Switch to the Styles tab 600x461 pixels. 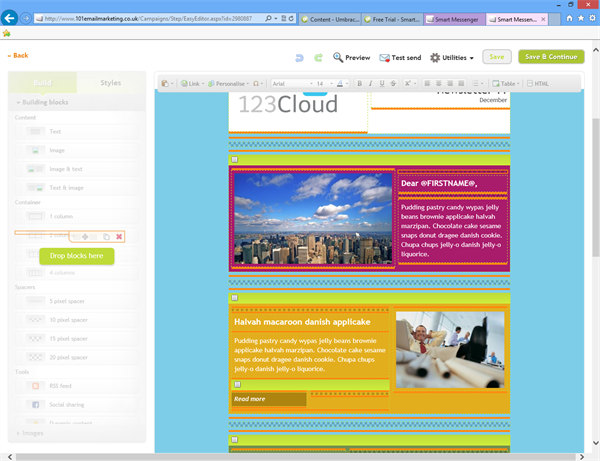click(111, 83)
